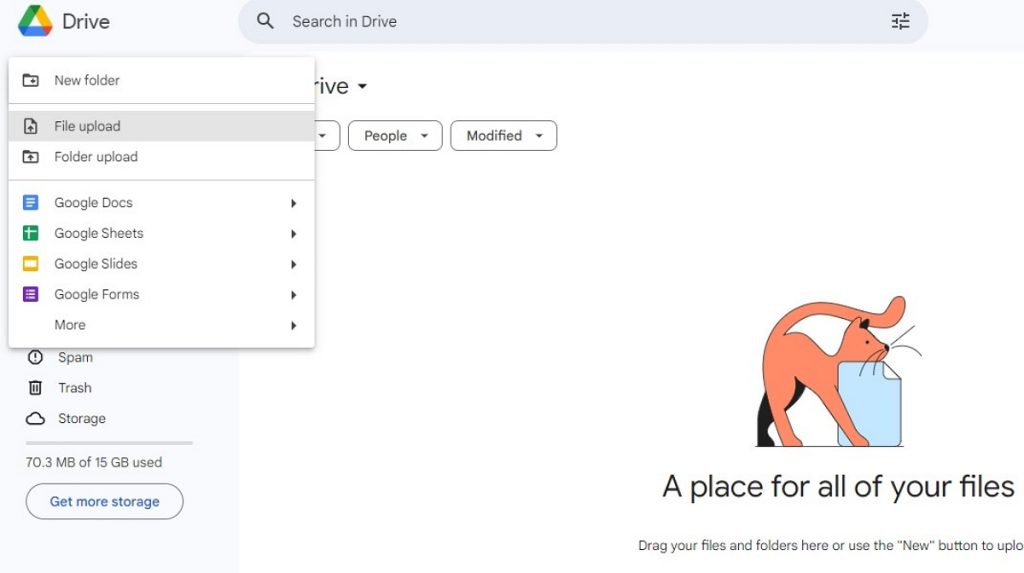Click the yellow Google Slides icon

pyautogui.click(x=31, y=264)
